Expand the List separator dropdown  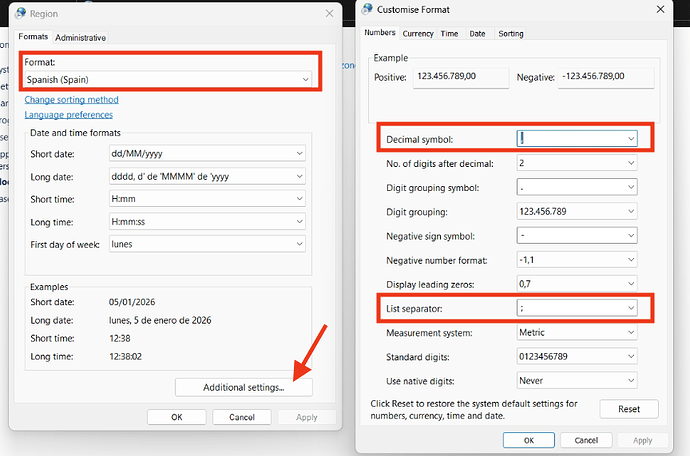click(576, 309)
